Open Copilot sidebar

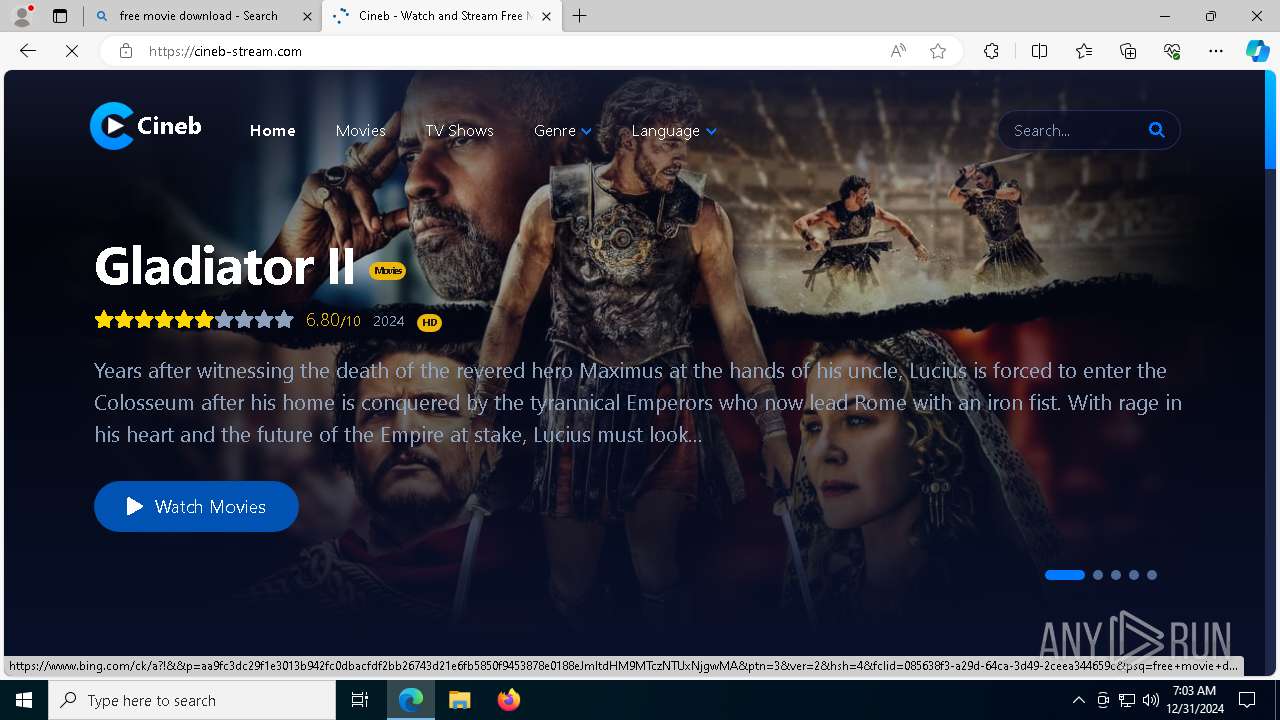pos(1257,51)
